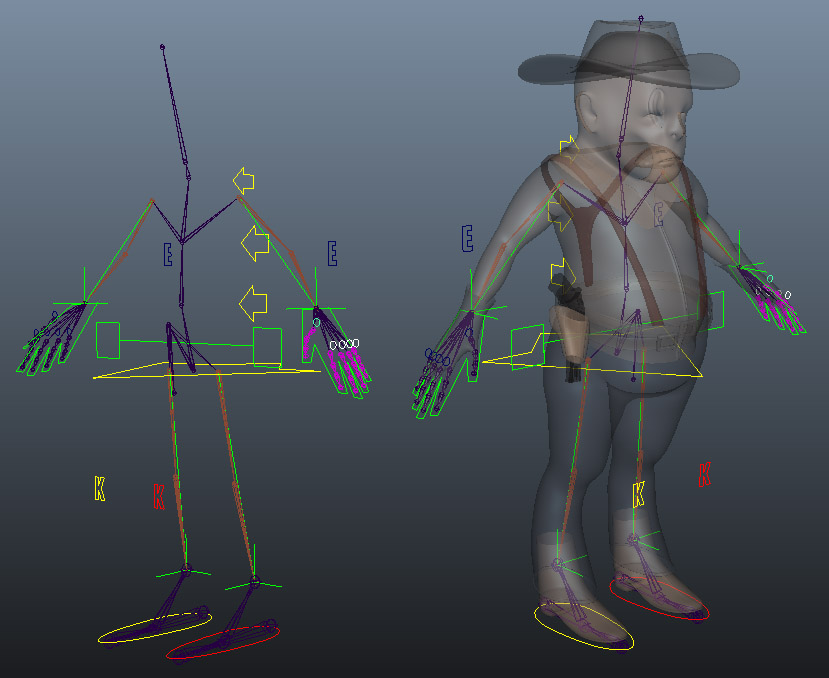
Task: Select red K knee control beside cowboy
Action: [x=704, y=474]
